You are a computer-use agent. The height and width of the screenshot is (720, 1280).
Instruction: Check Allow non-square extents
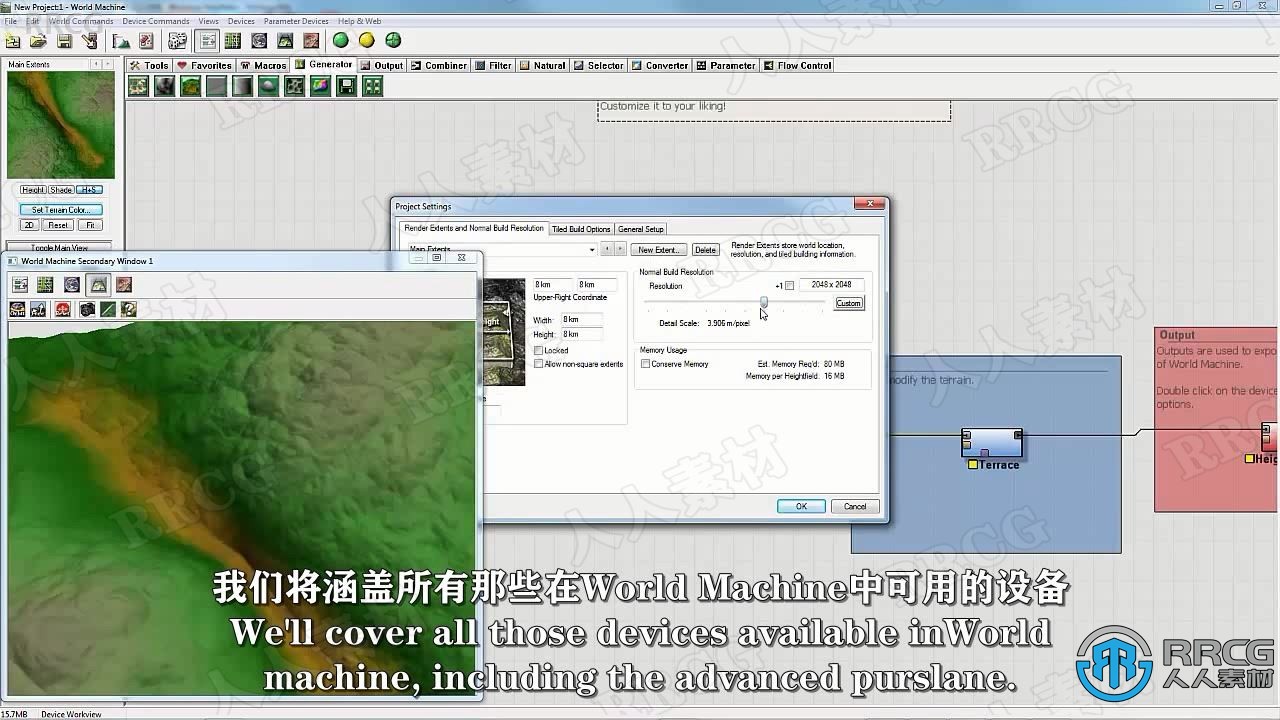(x=538, y=364)
